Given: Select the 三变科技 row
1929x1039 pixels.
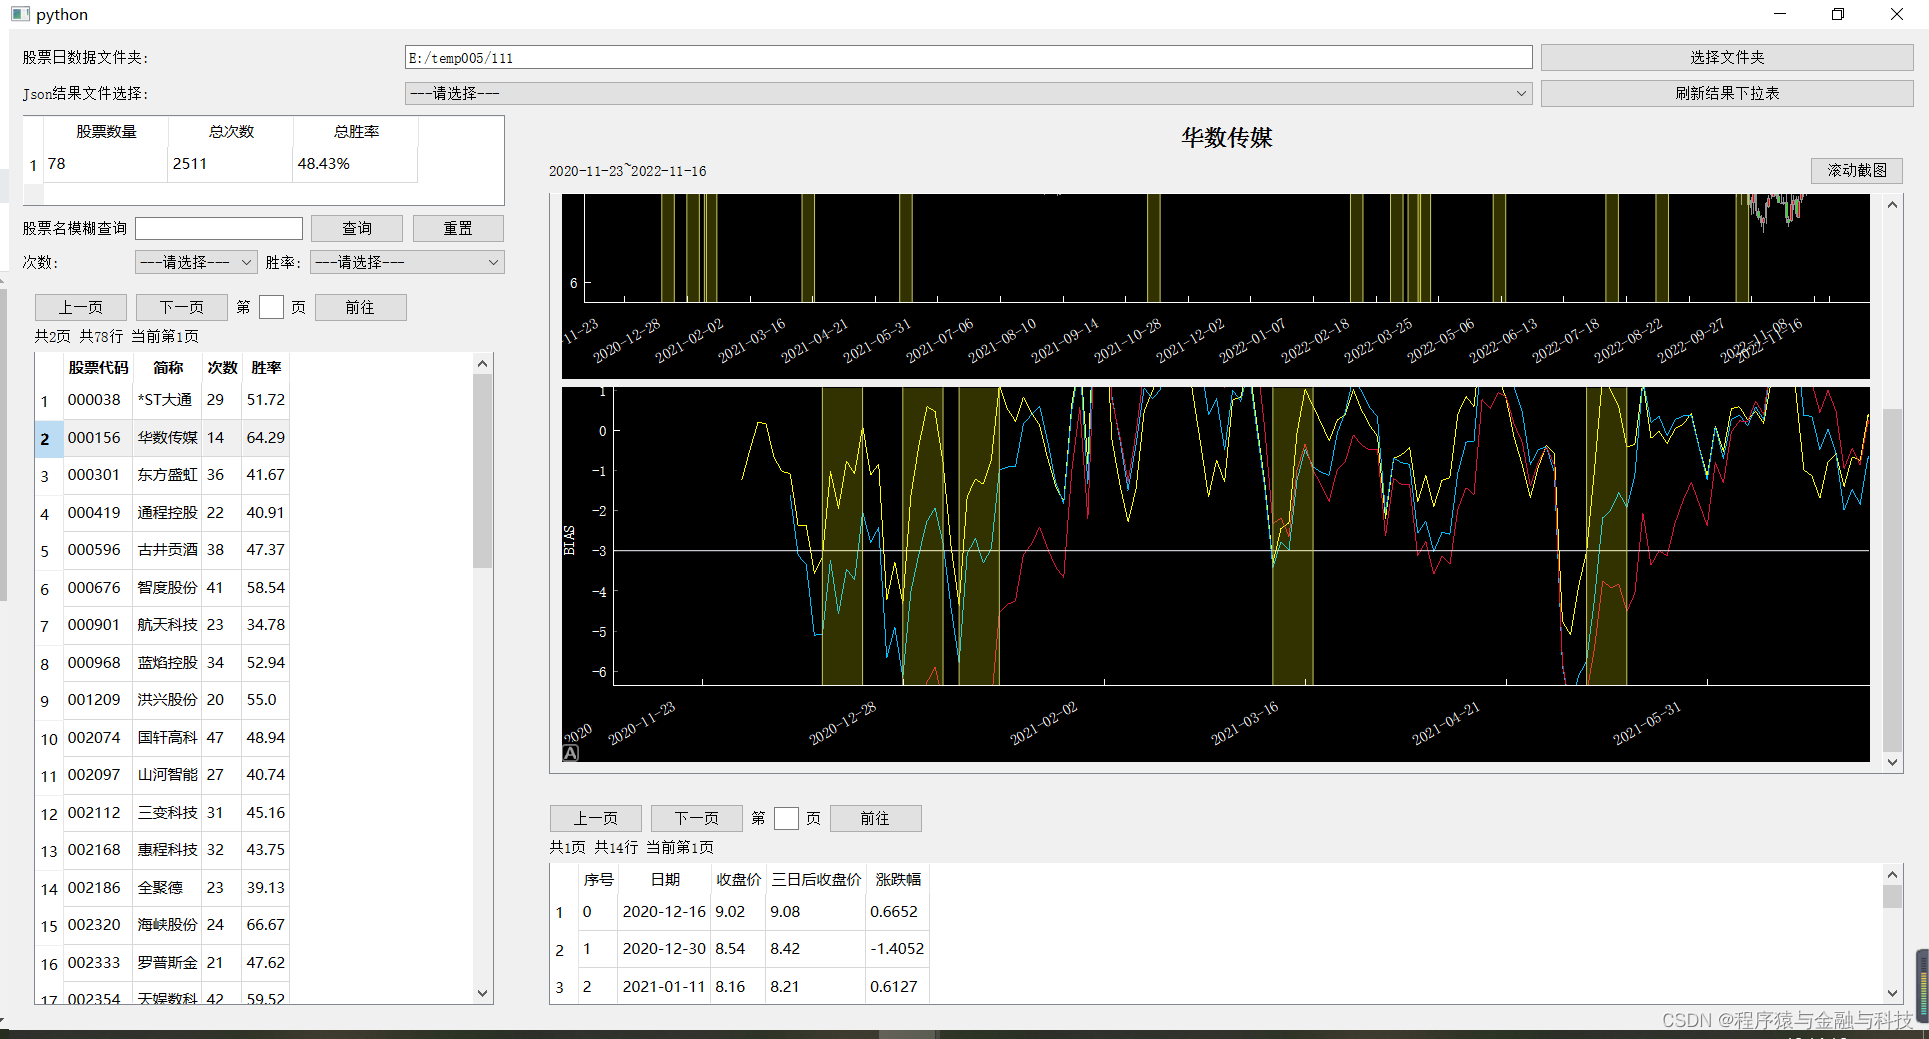Looking at the screenshot, I should click(163, 813).
